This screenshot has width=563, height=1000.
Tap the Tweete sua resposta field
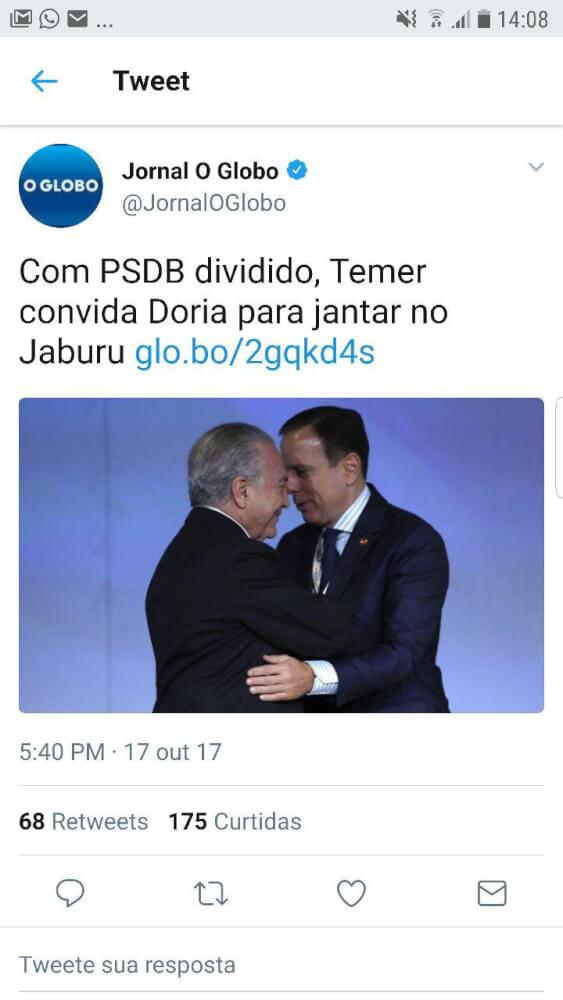pos(281,964)
